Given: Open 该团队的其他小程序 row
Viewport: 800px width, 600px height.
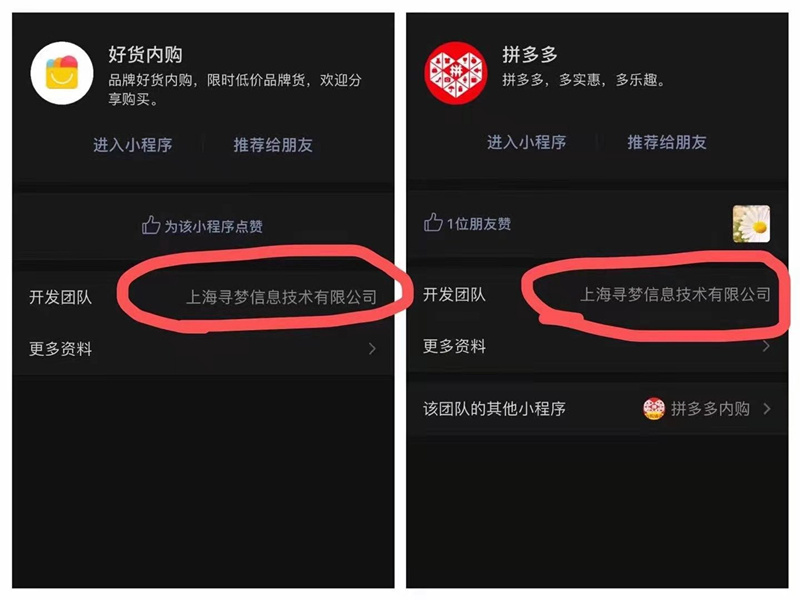Looking at the screenshot, I should point(597,409).
